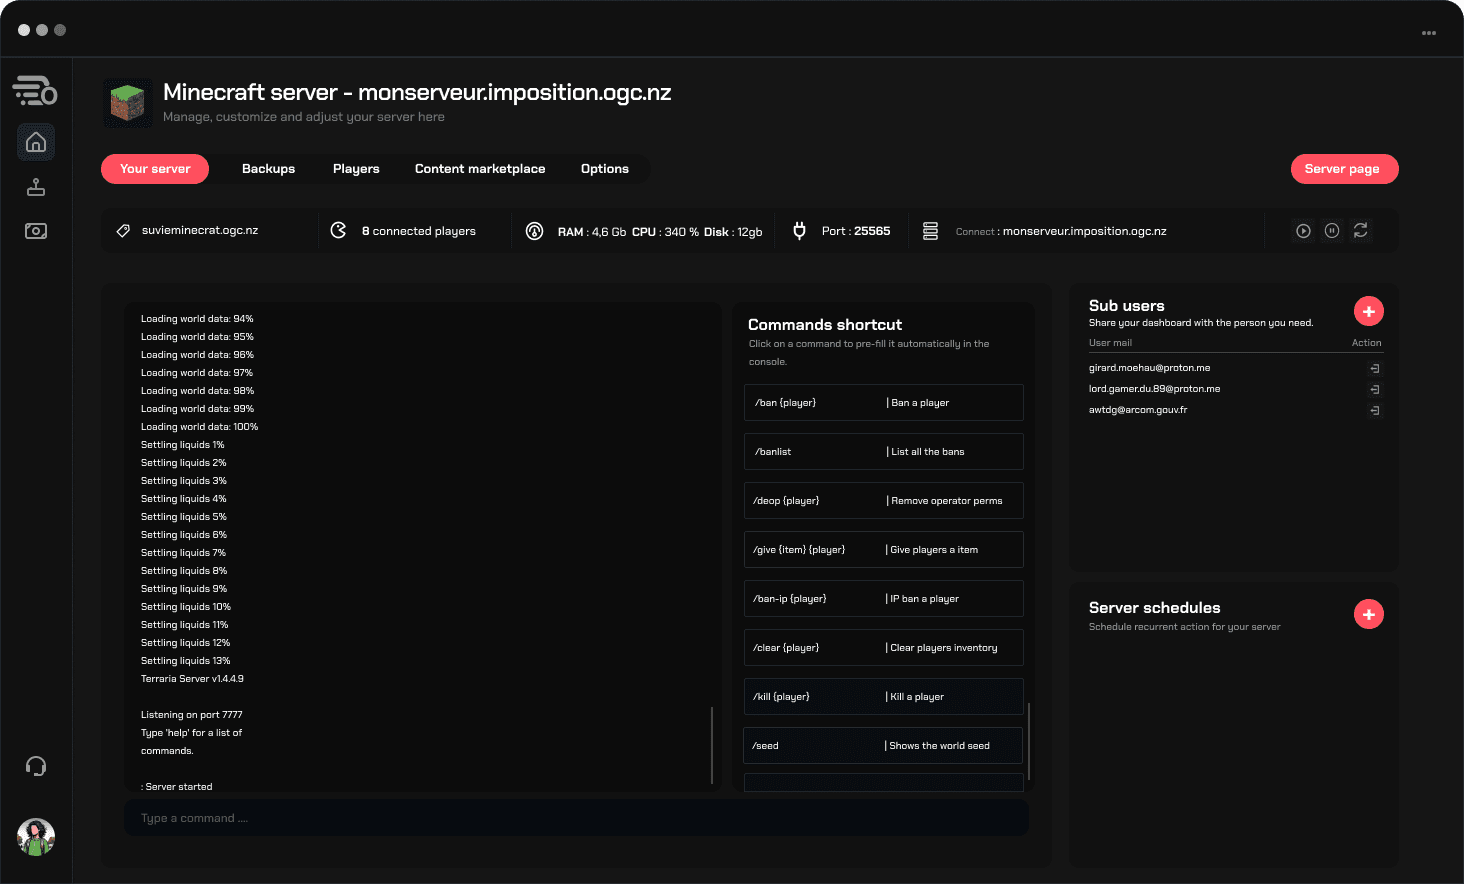Viewport: 1464px width, 884px height.
Task: Click the Listening on port 7777 line
Action: pyautogui.click(x=191, y=715)
